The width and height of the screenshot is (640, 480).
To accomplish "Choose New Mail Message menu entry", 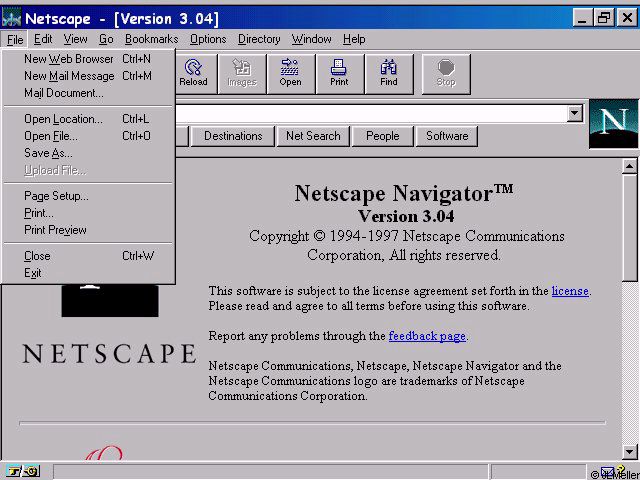I will (88, 76).
